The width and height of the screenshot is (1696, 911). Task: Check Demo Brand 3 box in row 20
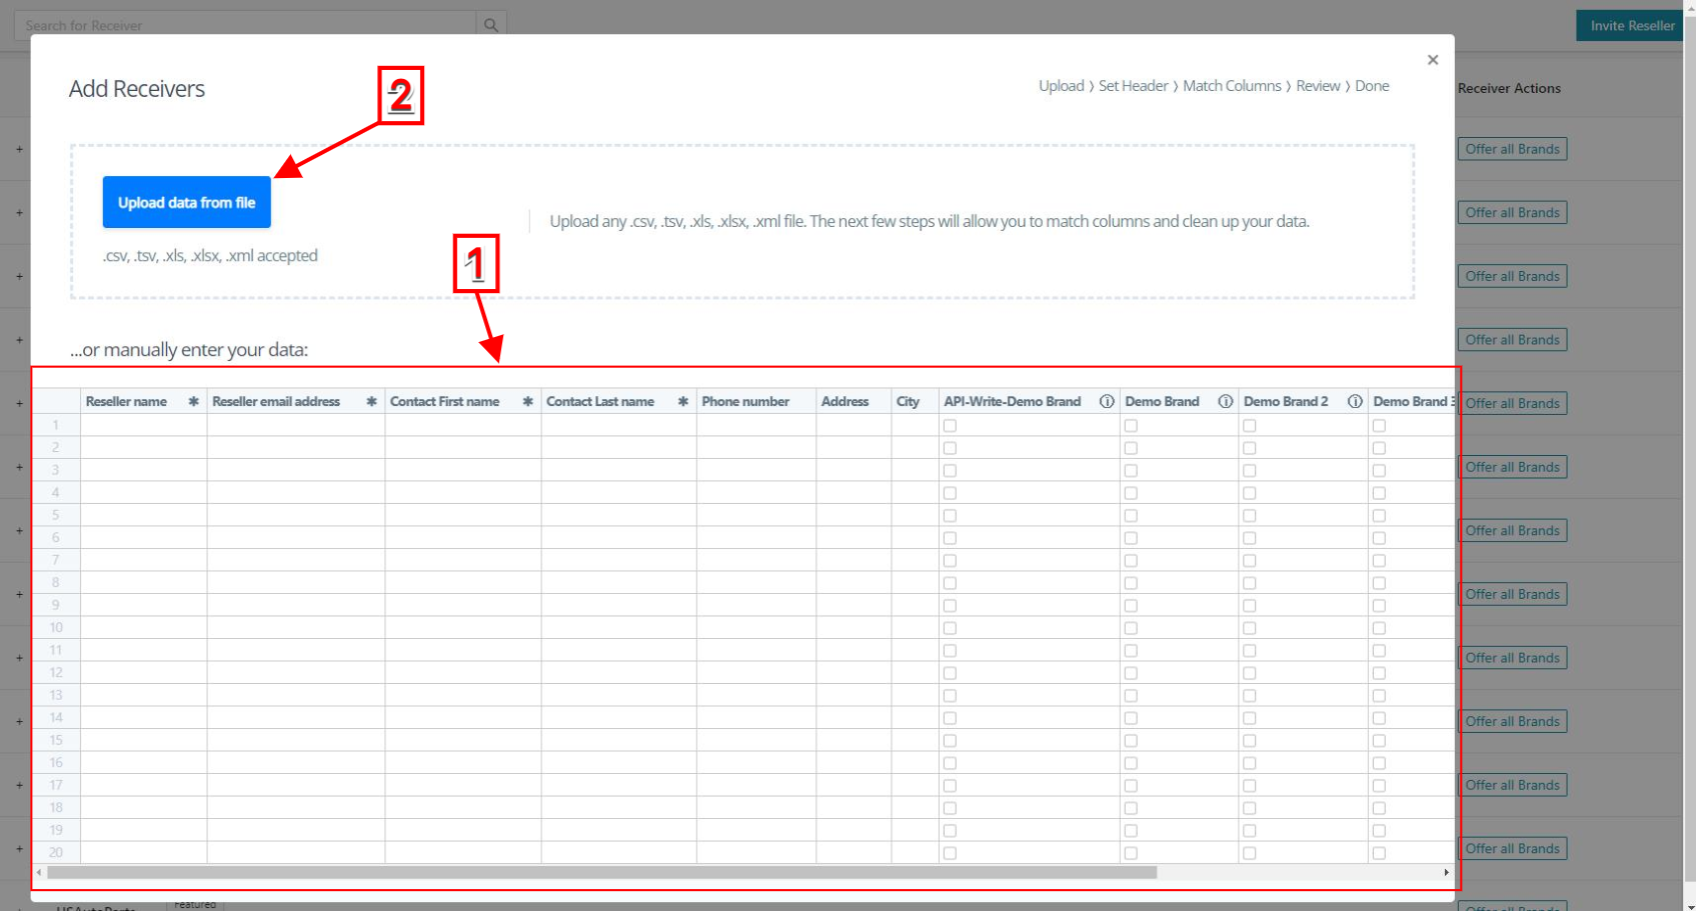1380,853
